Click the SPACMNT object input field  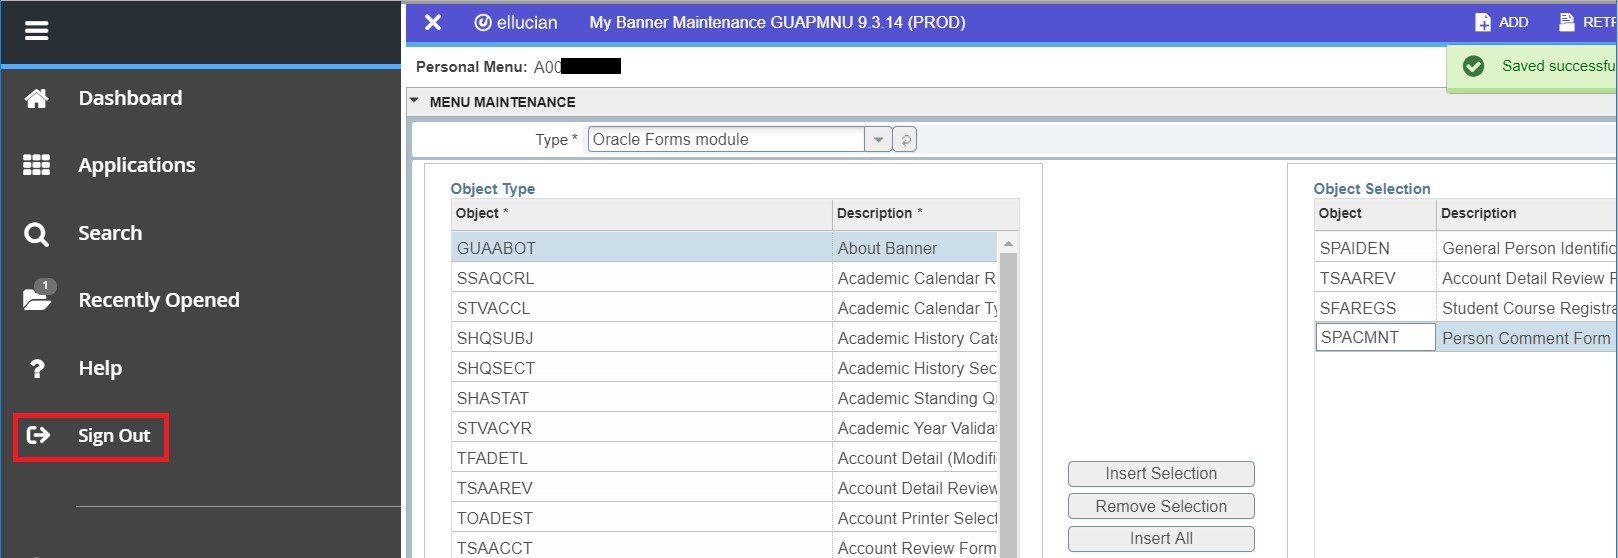[1374, 338]
